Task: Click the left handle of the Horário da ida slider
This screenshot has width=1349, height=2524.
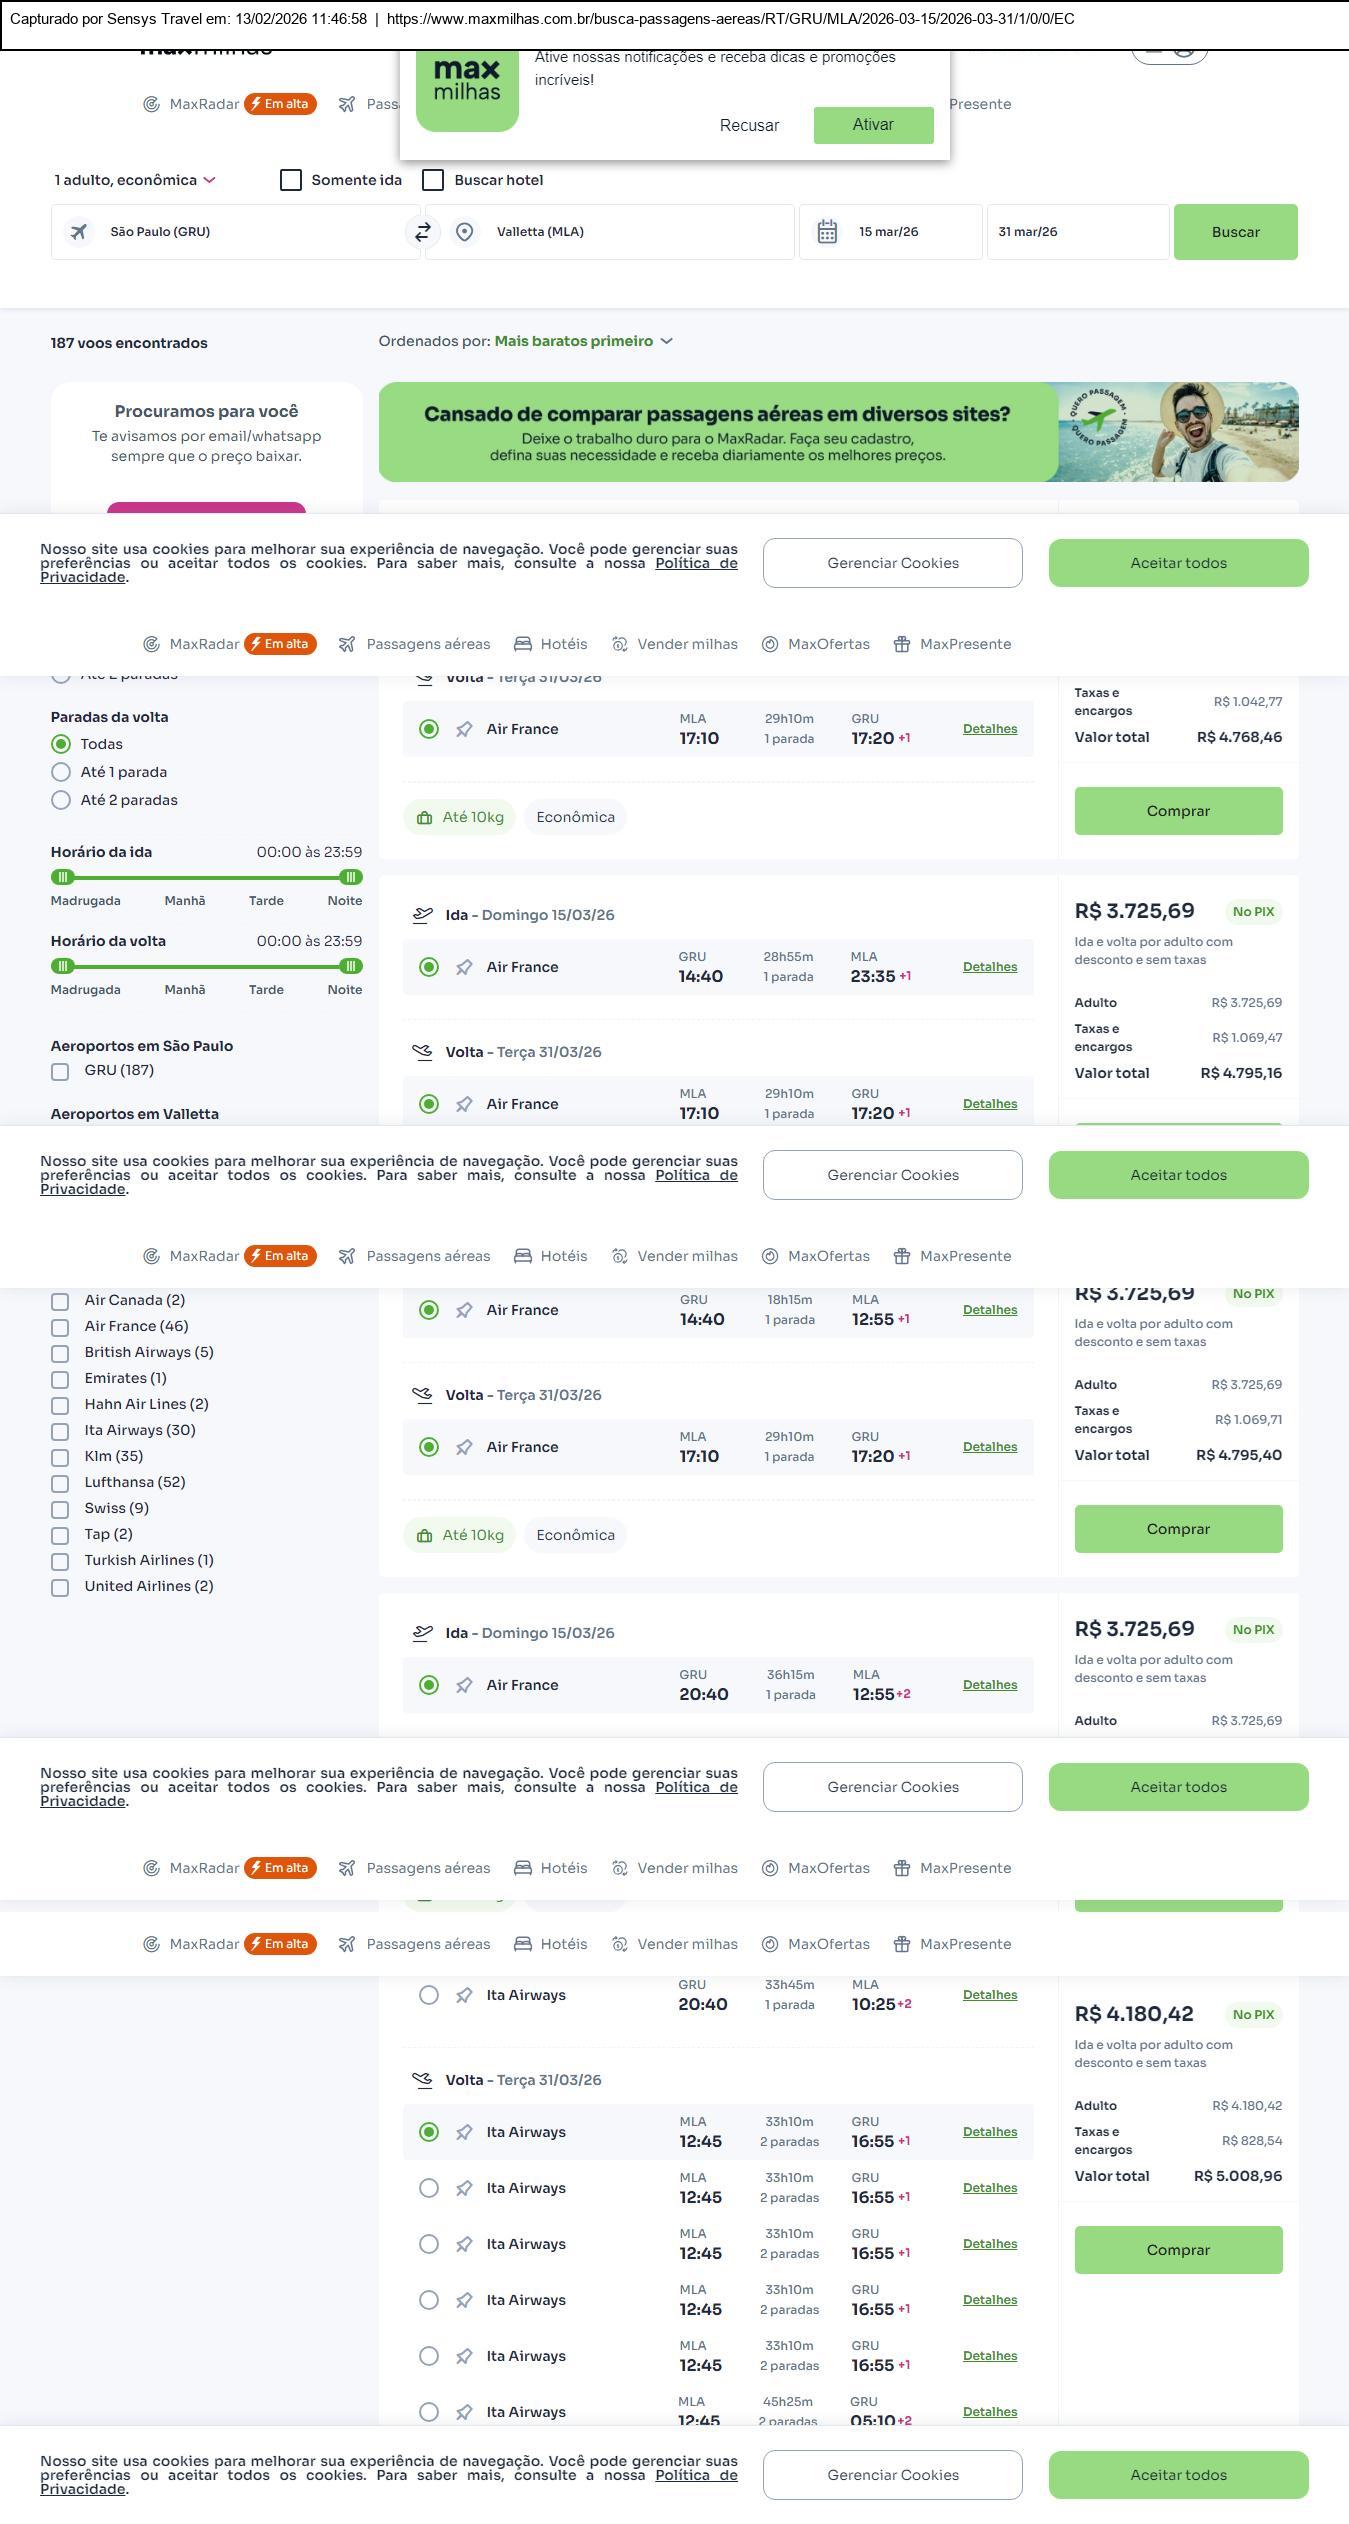Action: pos(63,877)
